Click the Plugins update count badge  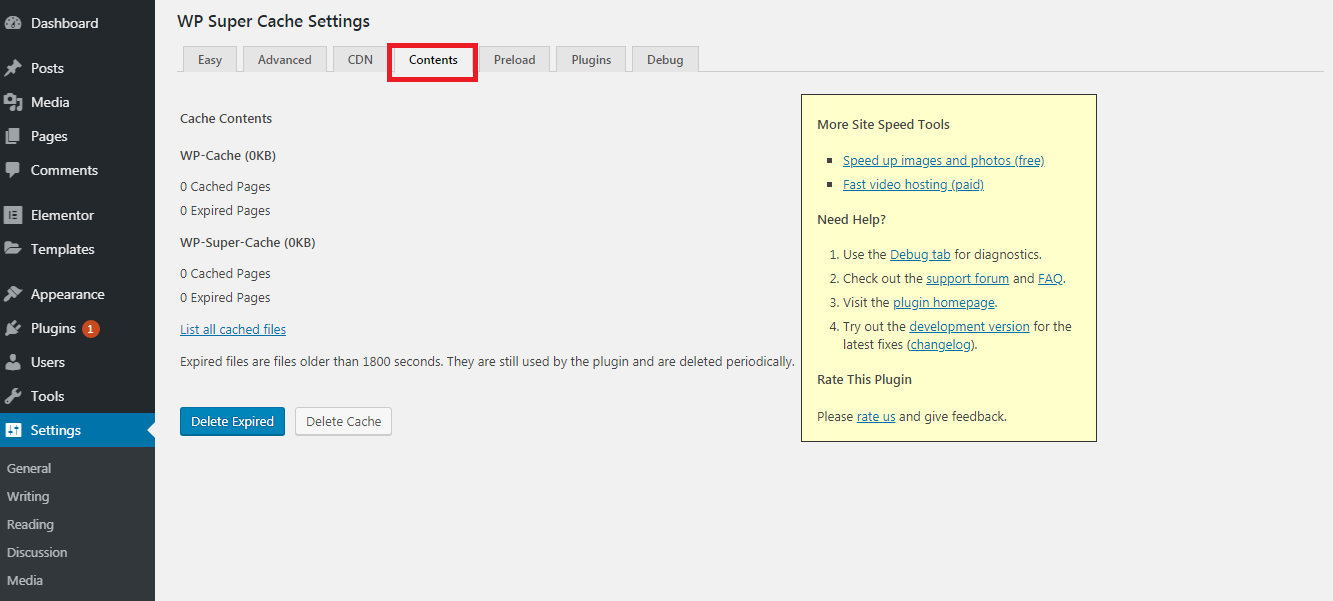pos(91,328)
